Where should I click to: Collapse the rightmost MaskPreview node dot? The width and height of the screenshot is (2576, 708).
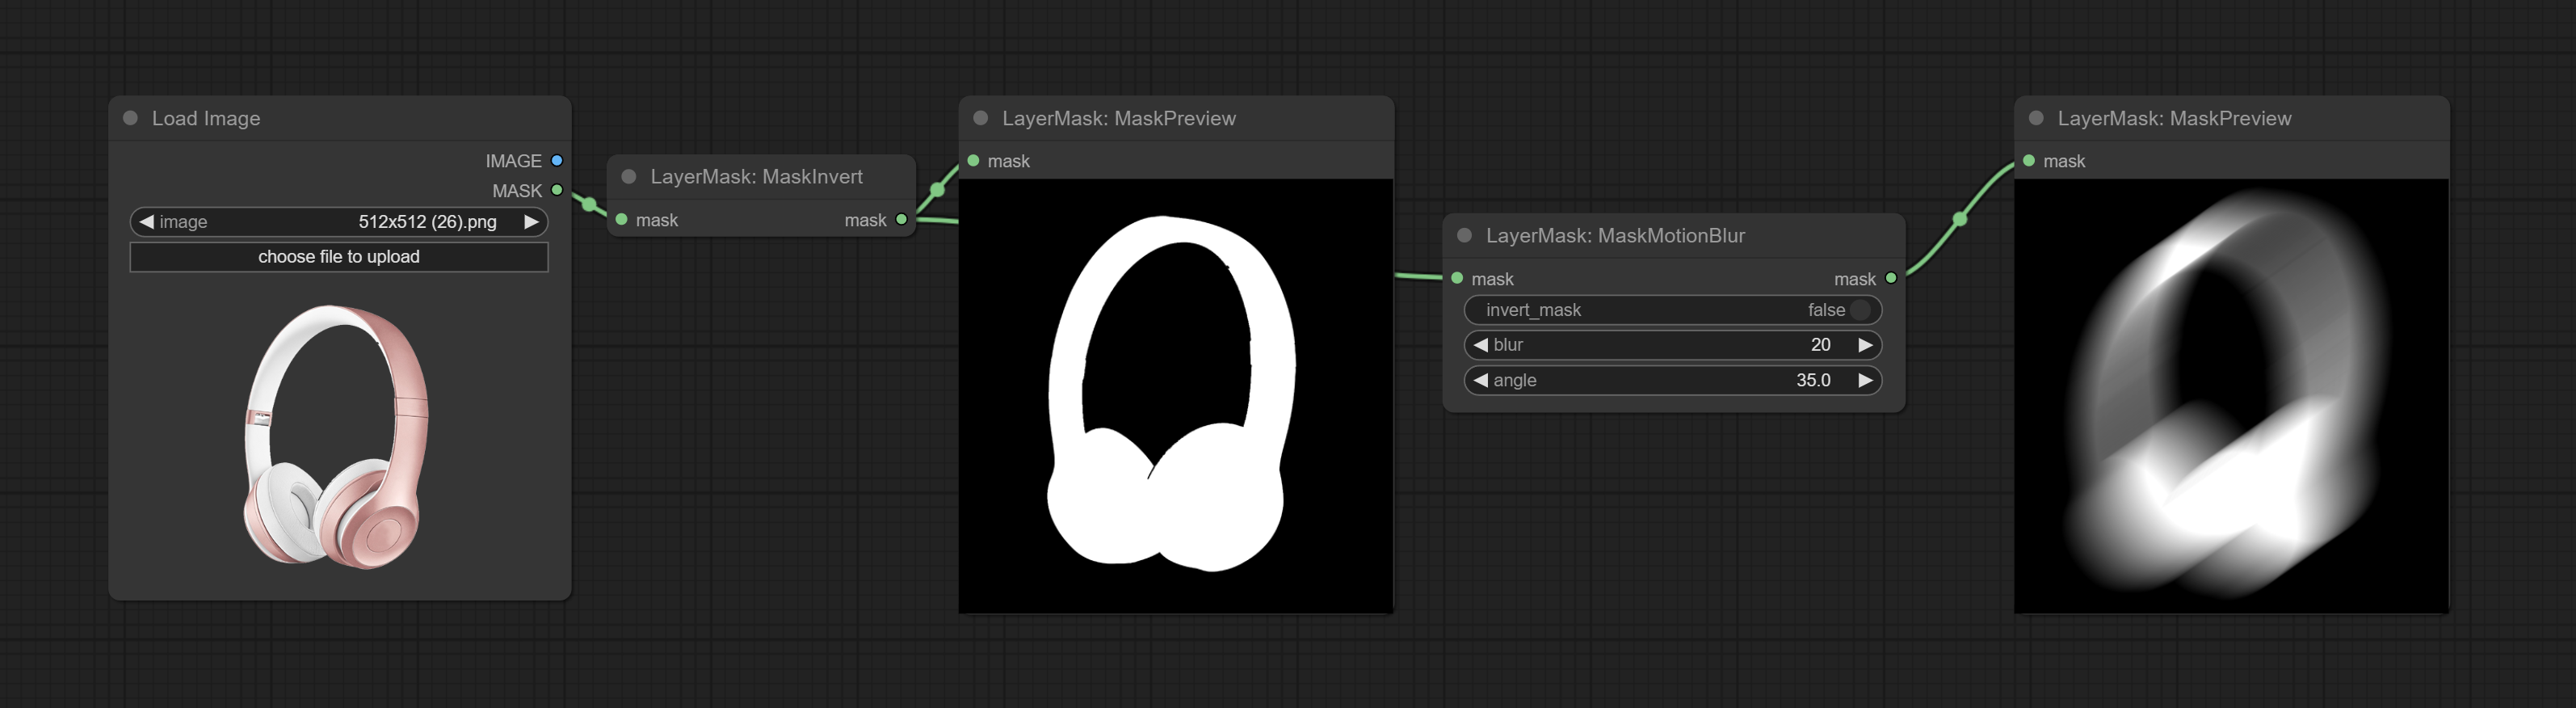(x=2036, y=118)
